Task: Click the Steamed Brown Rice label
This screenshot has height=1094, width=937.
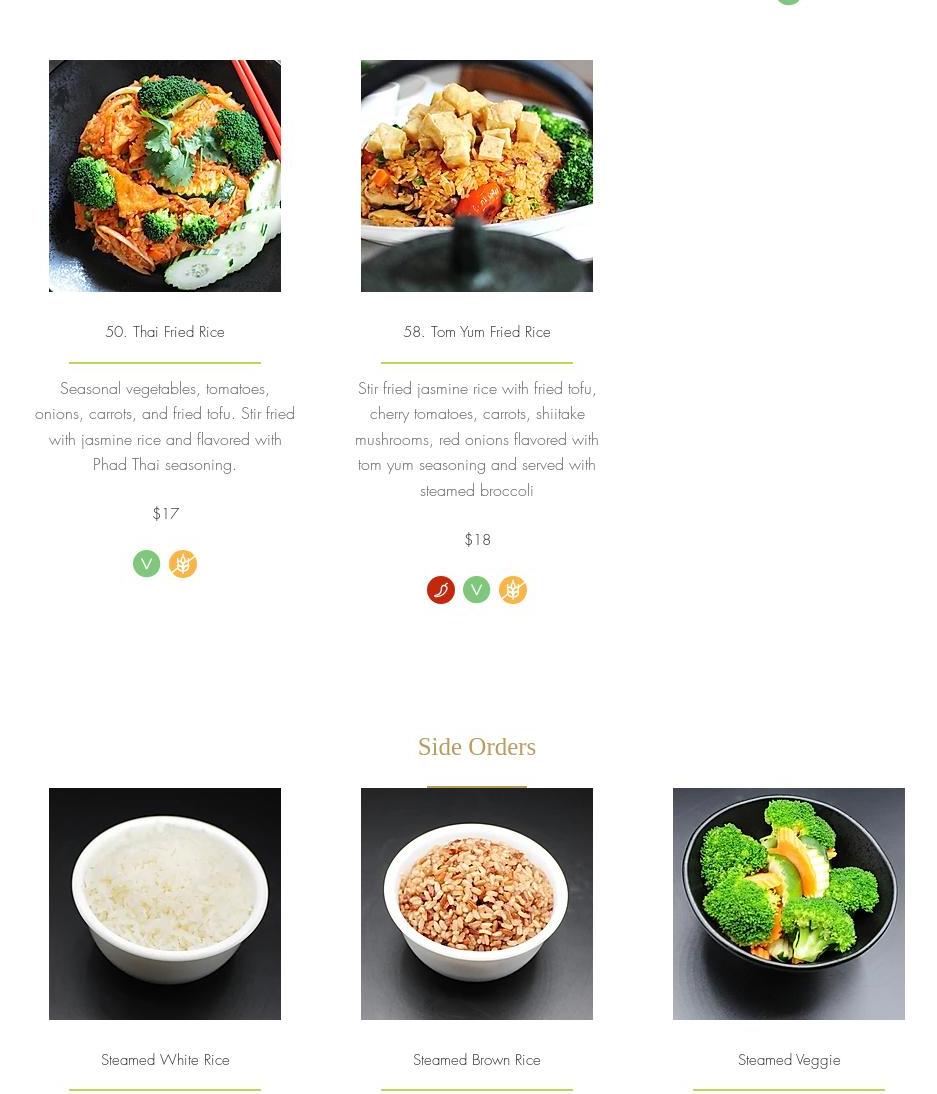Action: [x=477, y=1060]
